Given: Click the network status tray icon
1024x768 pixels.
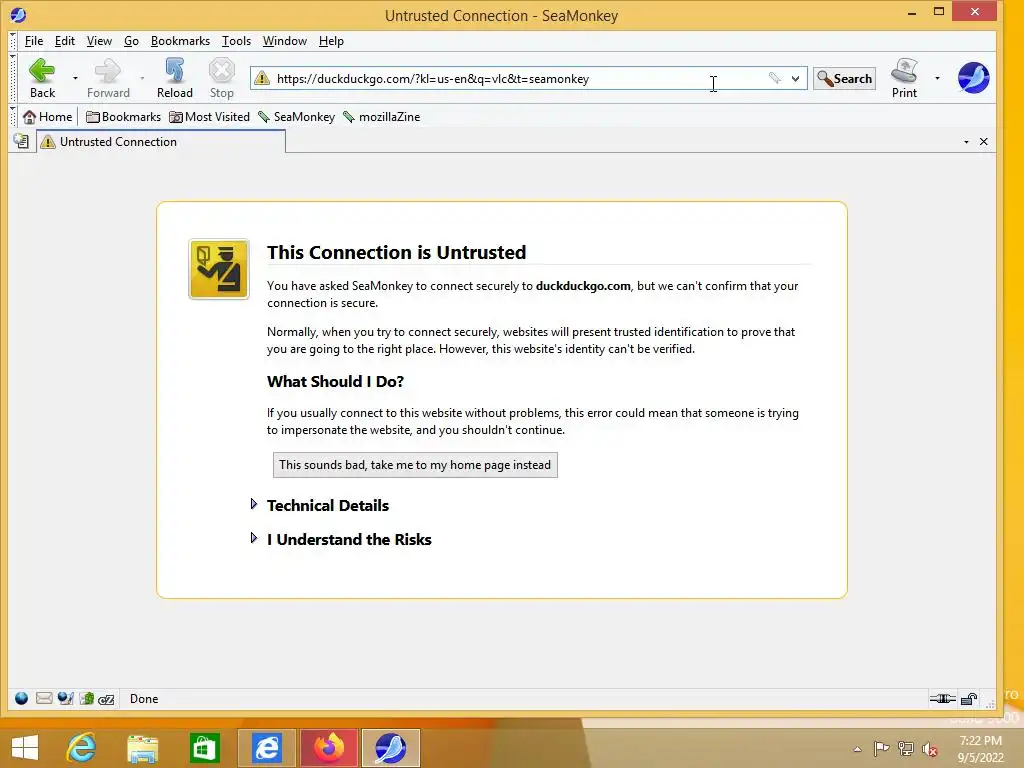Looking at the screenshot, I should (906, 748).
